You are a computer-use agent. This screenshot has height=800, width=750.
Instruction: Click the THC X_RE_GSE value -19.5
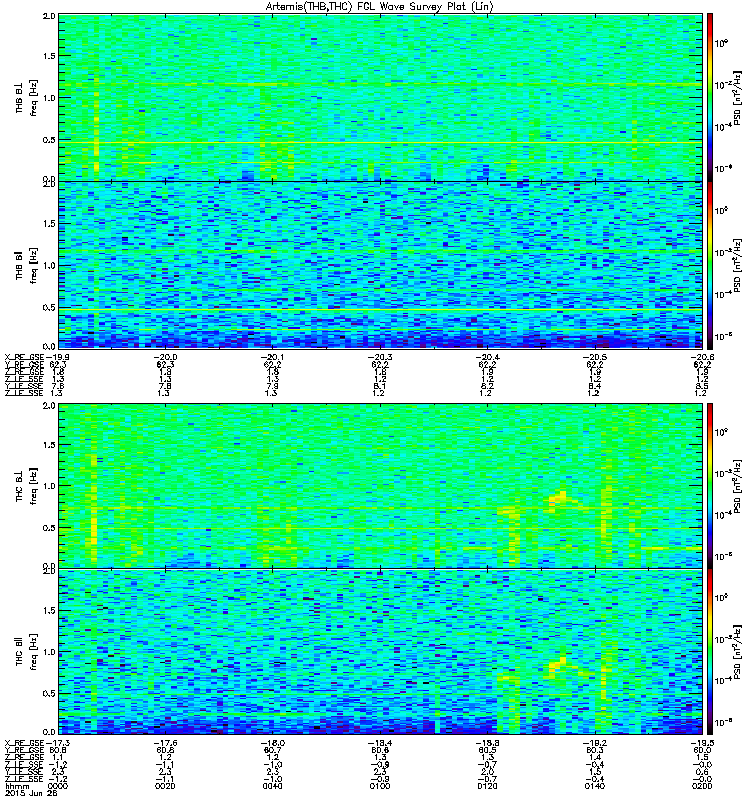coord(702,743)
